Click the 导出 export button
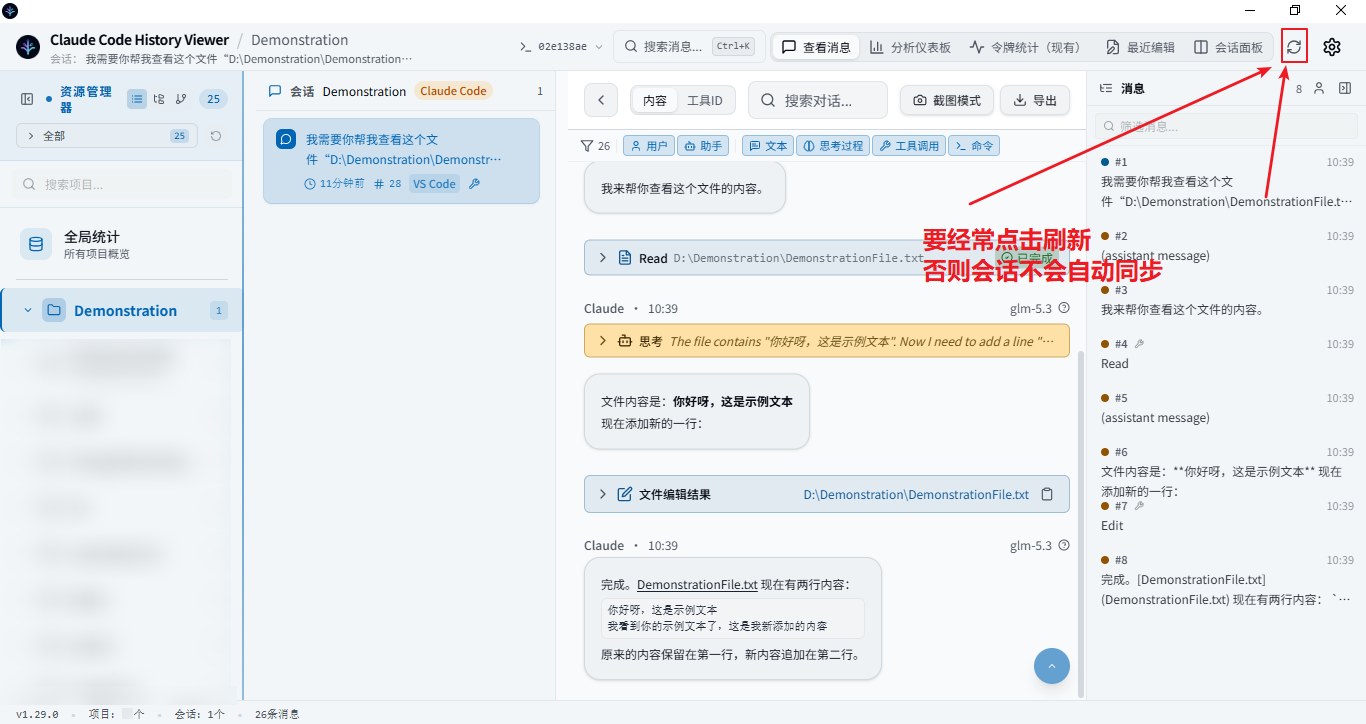Viewport: 1366px width, 724px height. point(1035,100)
